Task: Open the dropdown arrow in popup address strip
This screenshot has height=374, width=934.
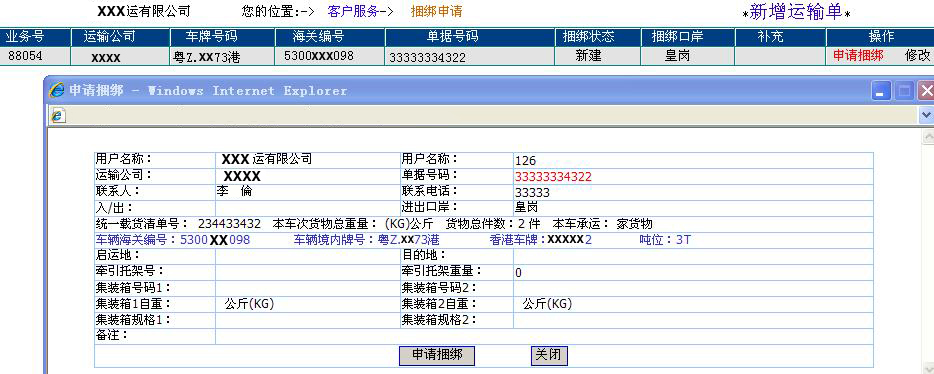Action: (x=926, y=115)
